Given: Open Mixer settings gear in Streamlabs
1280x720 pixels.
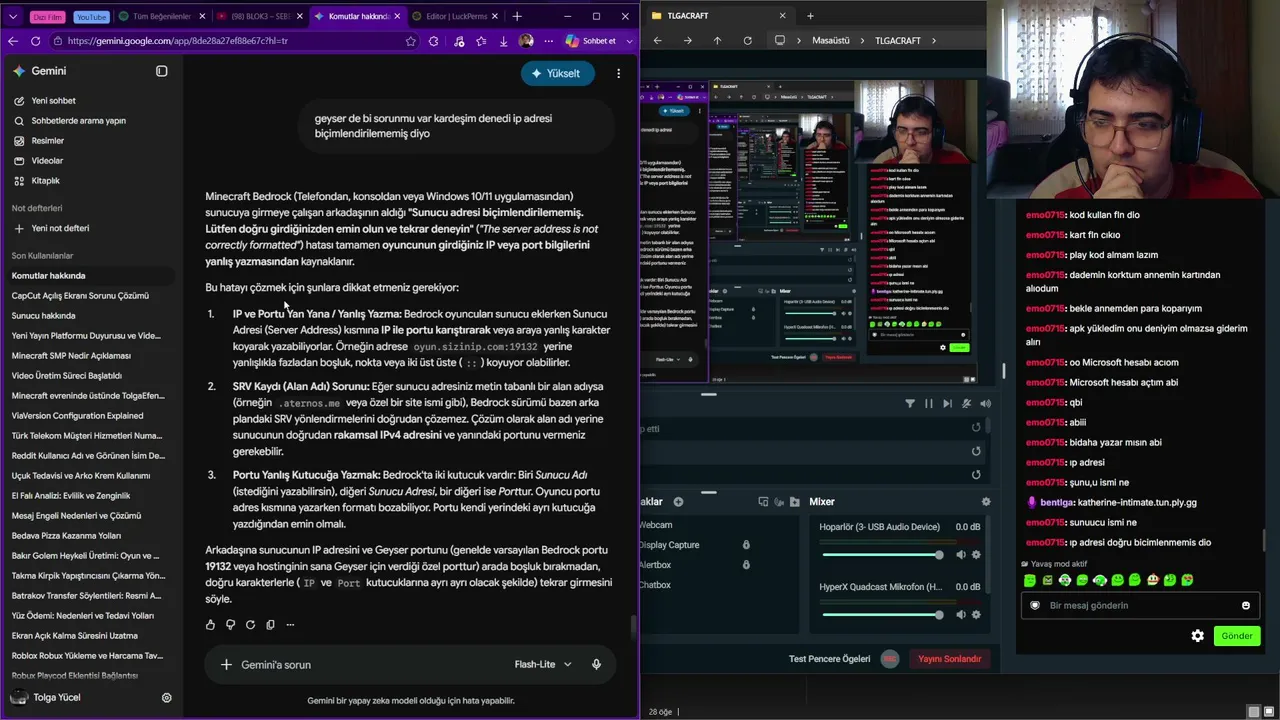Looking at the screenshot, I should point(986,502).
